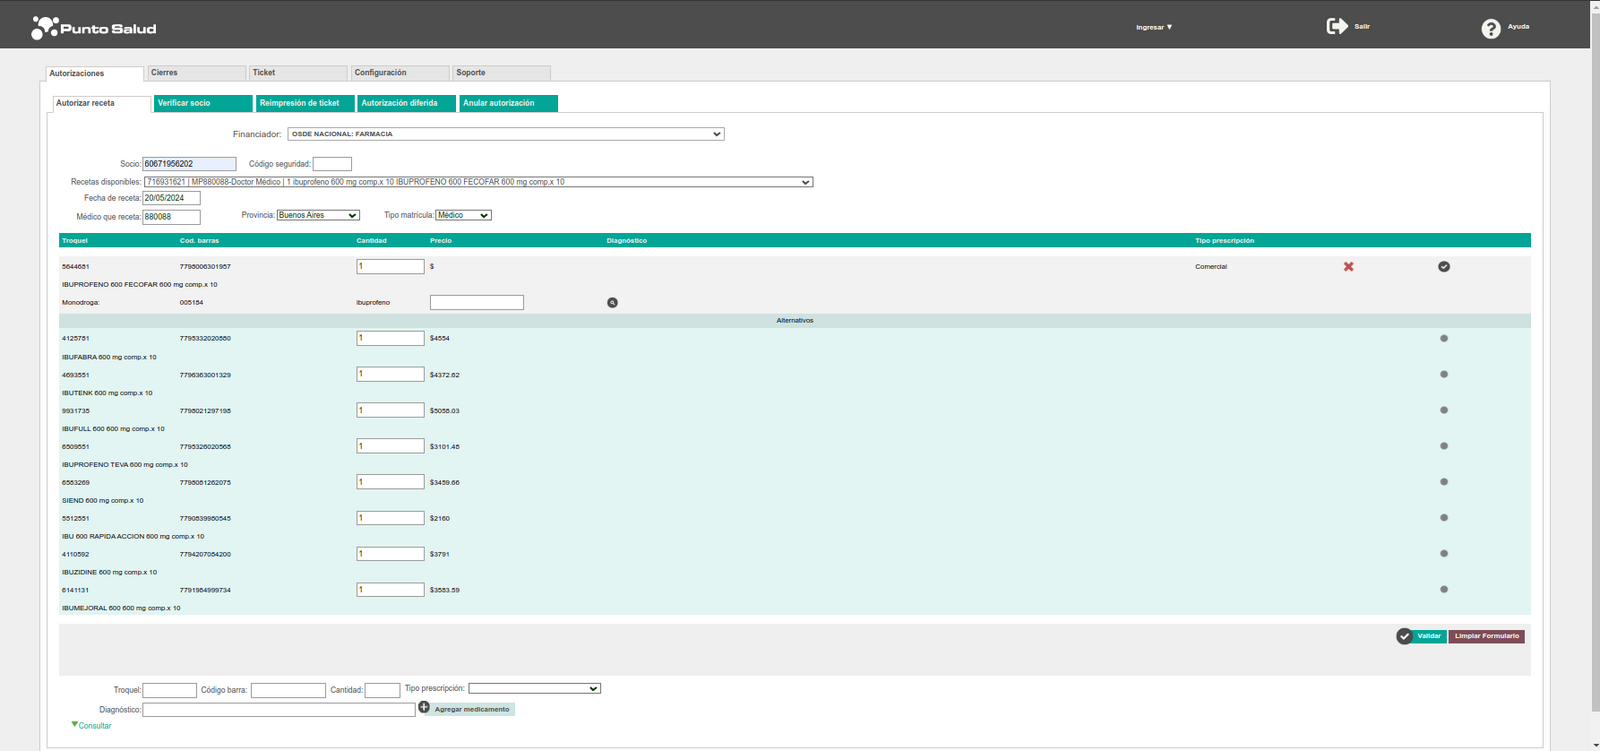Screen dimensions: 1600x751
Task: Select alternative IBUMEJORAL 600 radio dot
Action: click(1443, 589)
